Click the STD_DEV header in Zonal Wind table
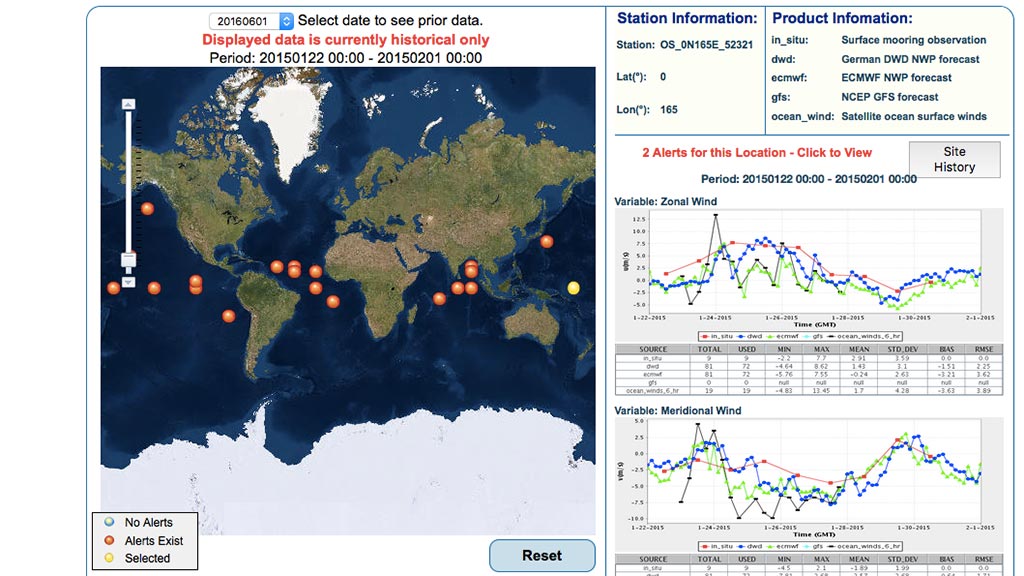Image resolution: width=1024 pixels, height=576 pixels. point(902,349)
